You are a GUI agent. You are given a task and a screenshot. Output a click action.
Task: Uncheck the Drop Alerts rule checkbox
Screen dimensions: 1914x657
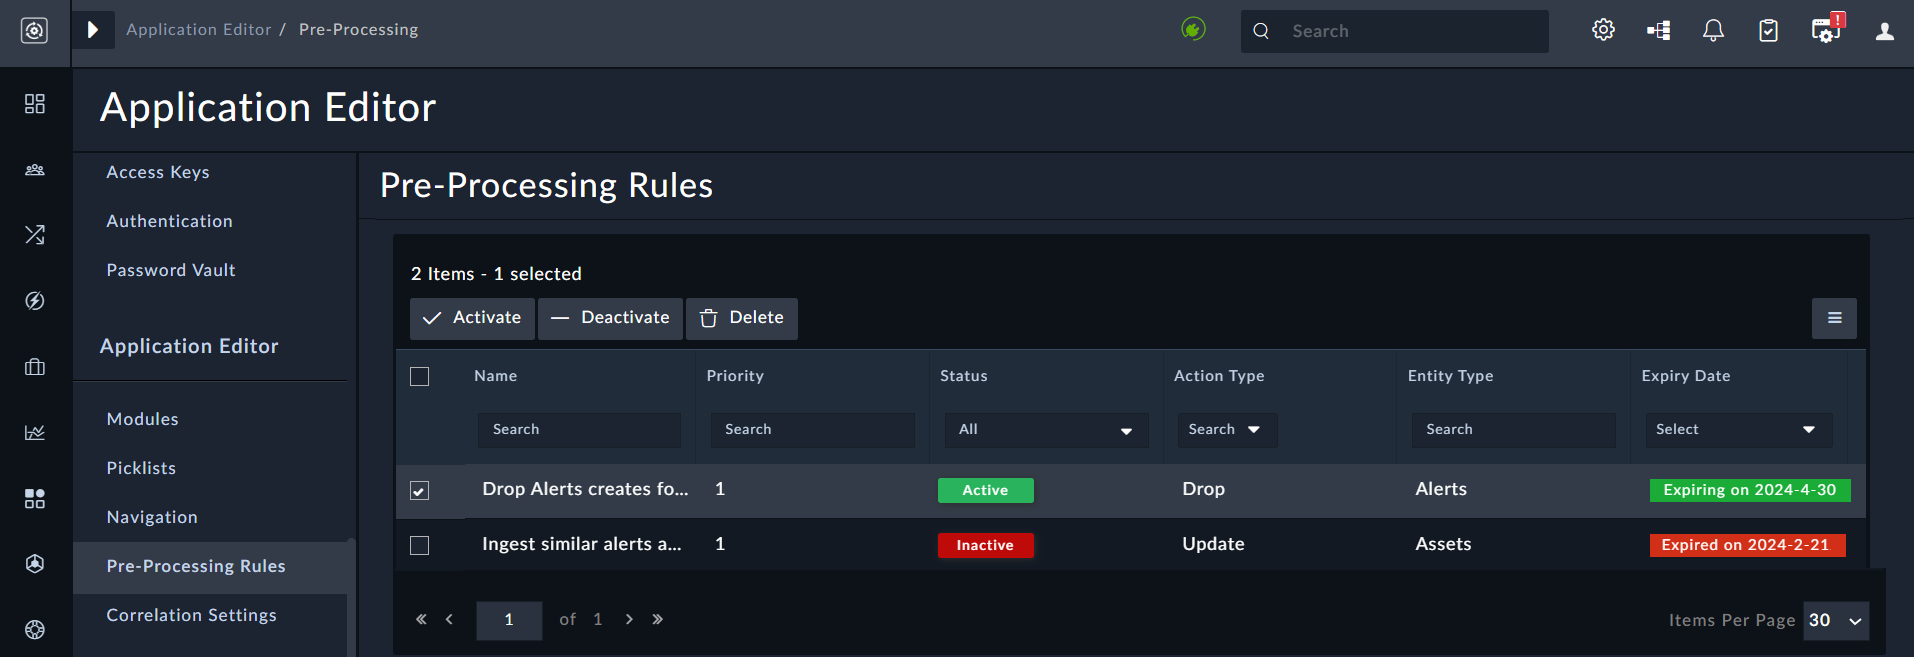[x=420, y=490]
